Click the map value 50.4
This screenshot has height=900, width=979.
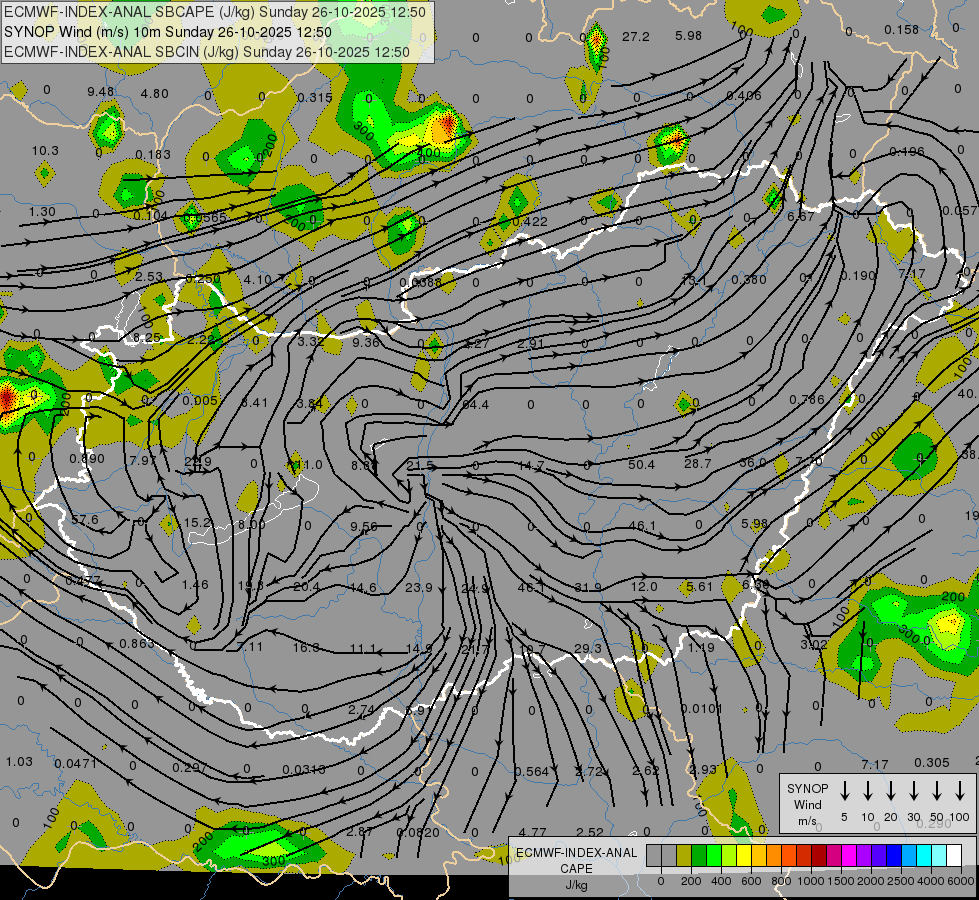641,464
